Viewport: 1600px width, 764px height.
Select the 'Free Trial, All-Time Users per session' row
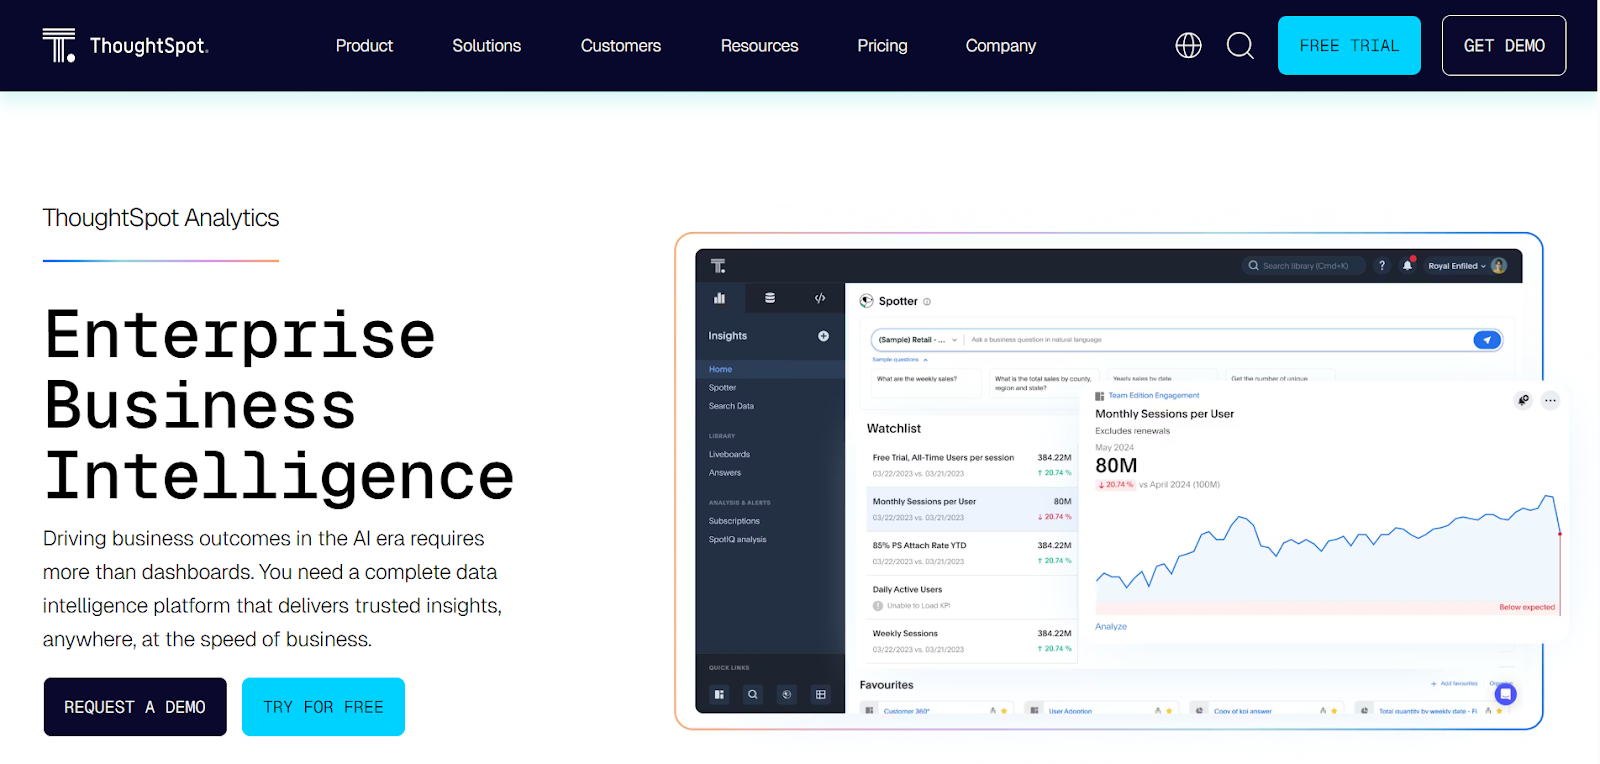tap(971, 465)
